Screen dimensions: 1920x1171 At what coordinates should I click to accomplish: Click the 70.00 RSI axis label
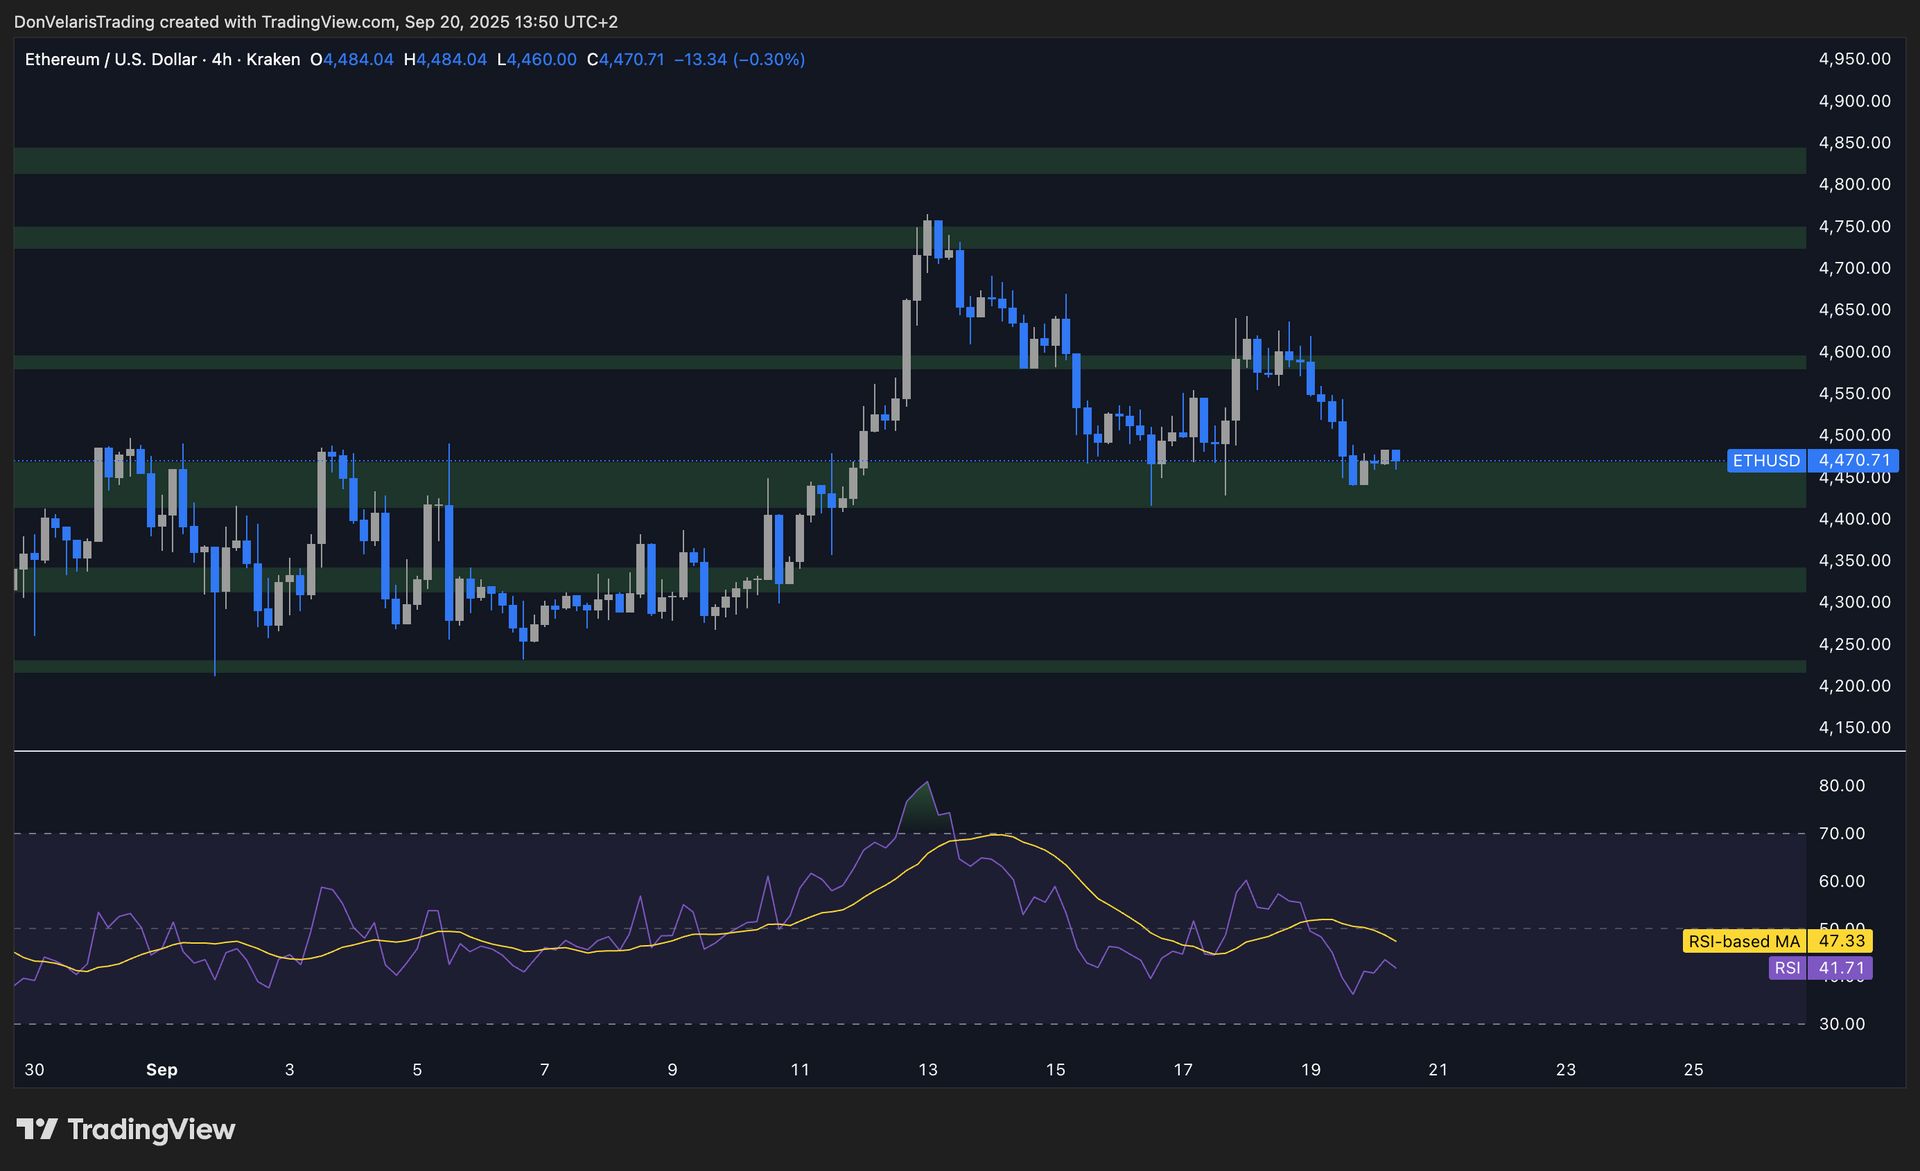[1841, 833]
